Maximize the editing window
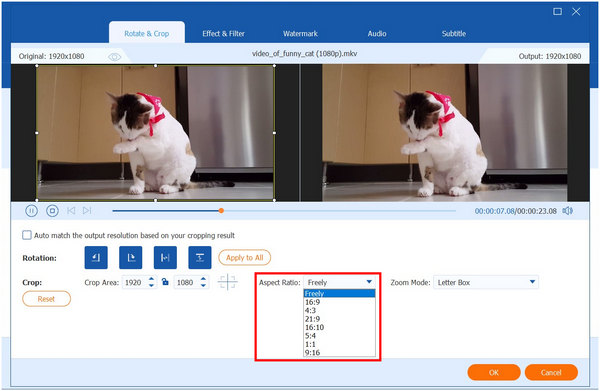The image size is (600, 391). (x=558, y=11)
